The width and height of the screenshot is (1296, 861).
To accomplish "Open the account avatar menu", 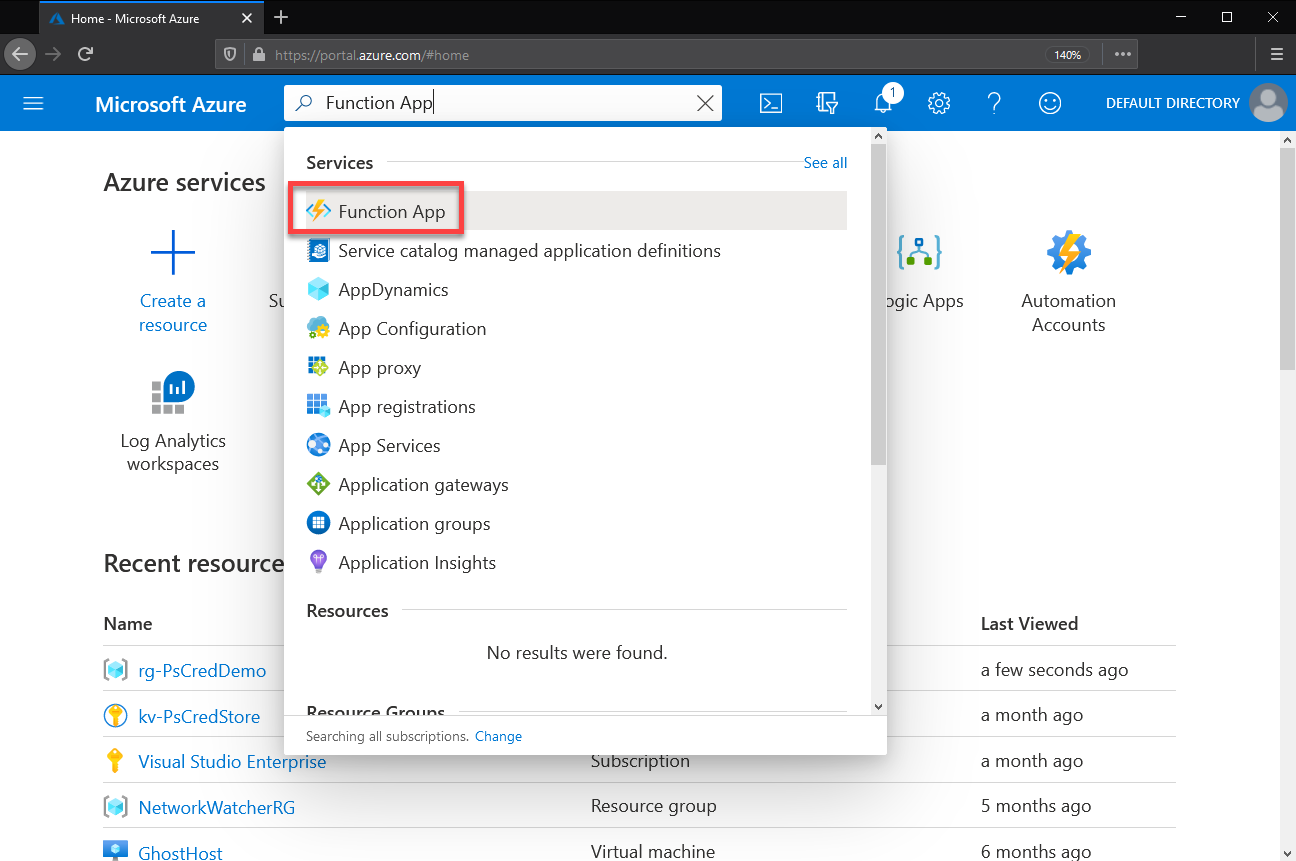I will point(1269,103).
